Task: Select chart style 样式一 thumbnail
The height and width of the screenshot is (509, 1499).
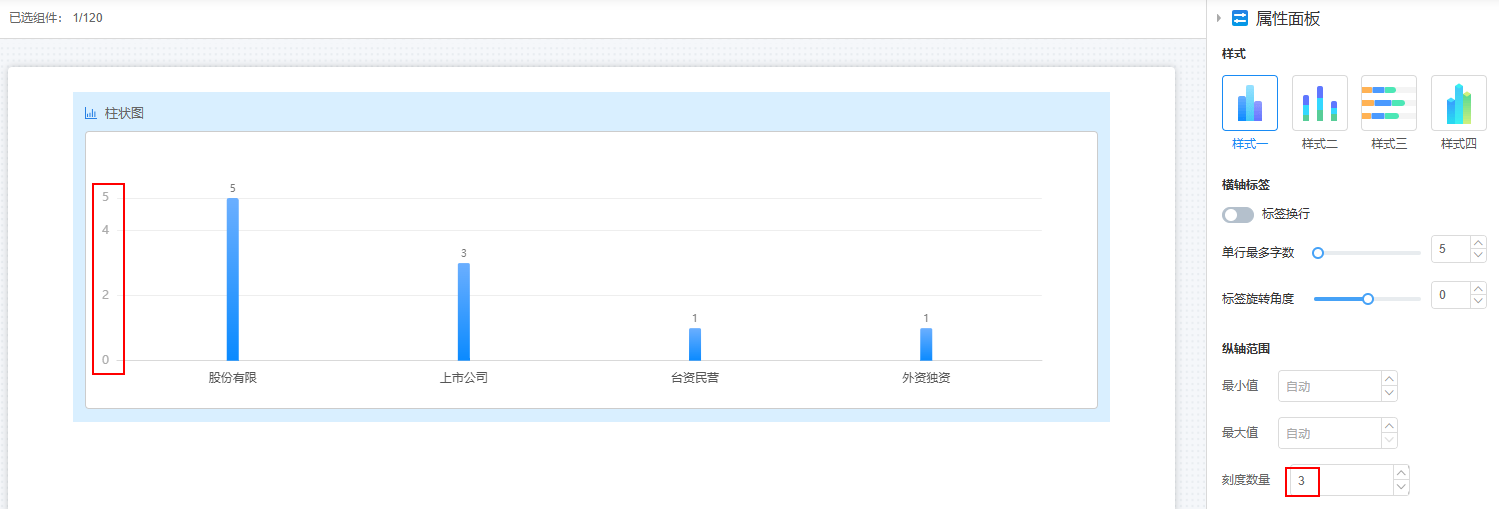Action: tap(1249, 103)
